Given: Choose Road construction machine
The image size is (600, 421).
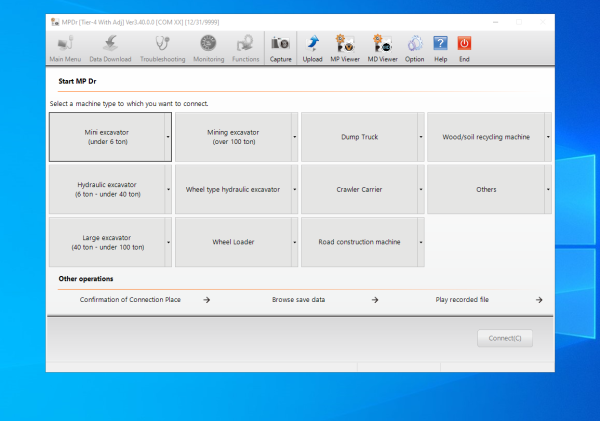Looking at the screenshot, I should tap(359, 242).
